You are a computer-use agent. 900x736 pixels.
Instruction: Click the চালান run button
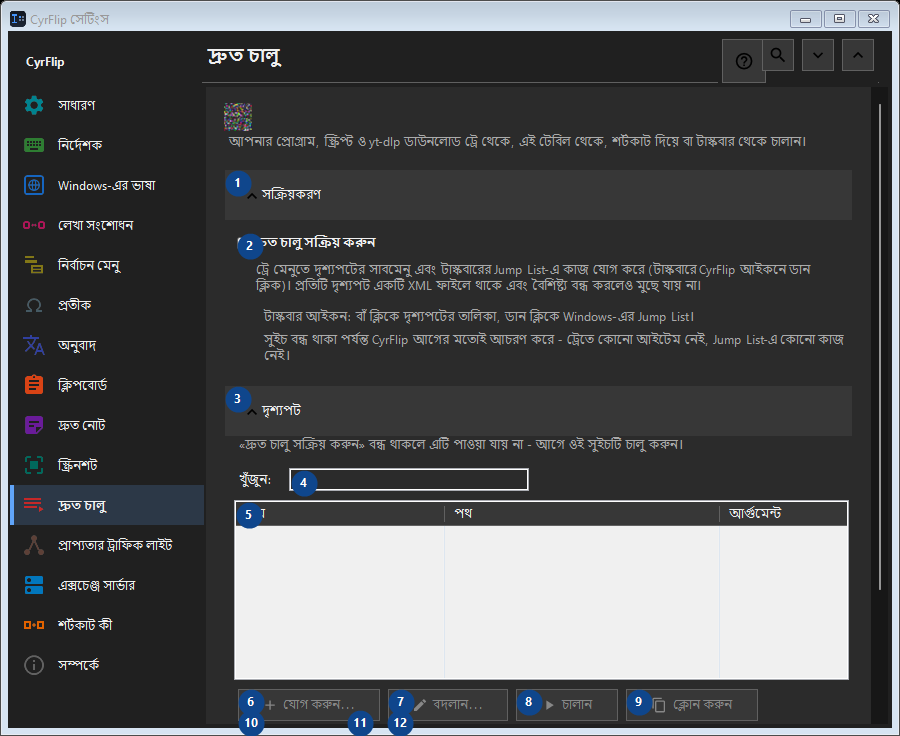(x=567, y=705)
